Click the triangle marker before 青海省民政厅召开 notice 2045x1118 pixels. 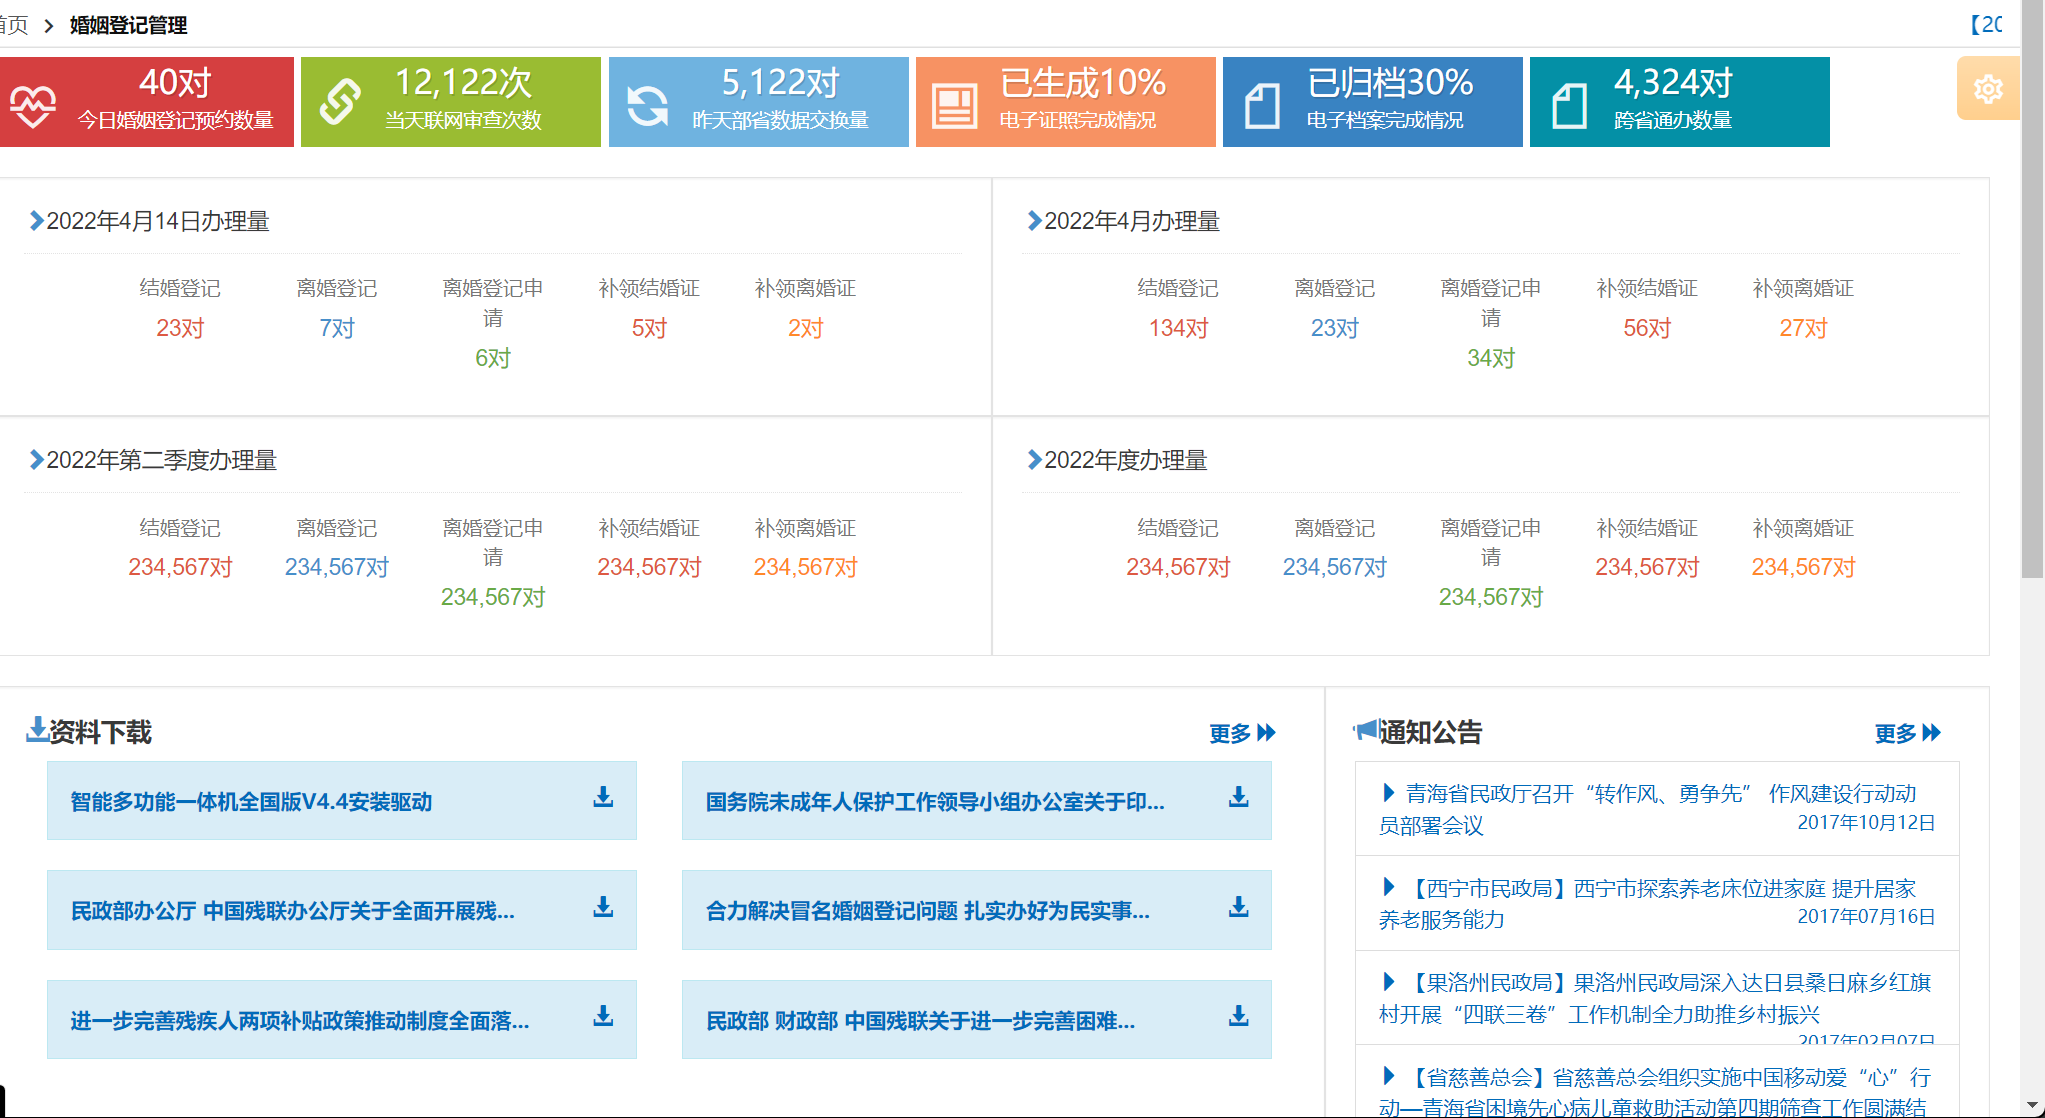click(1388, 793)
